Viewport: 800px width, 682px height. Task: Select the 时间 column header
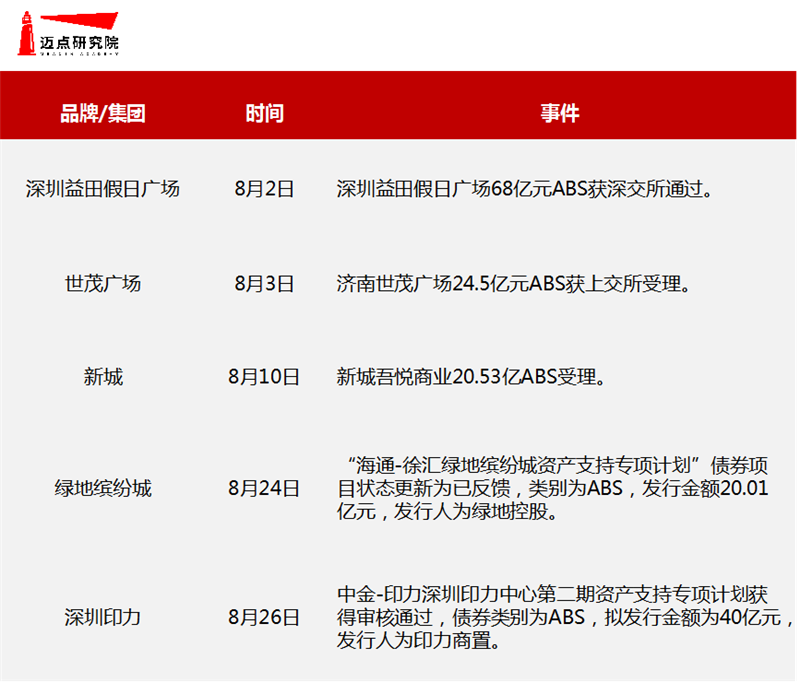point(264,112)
